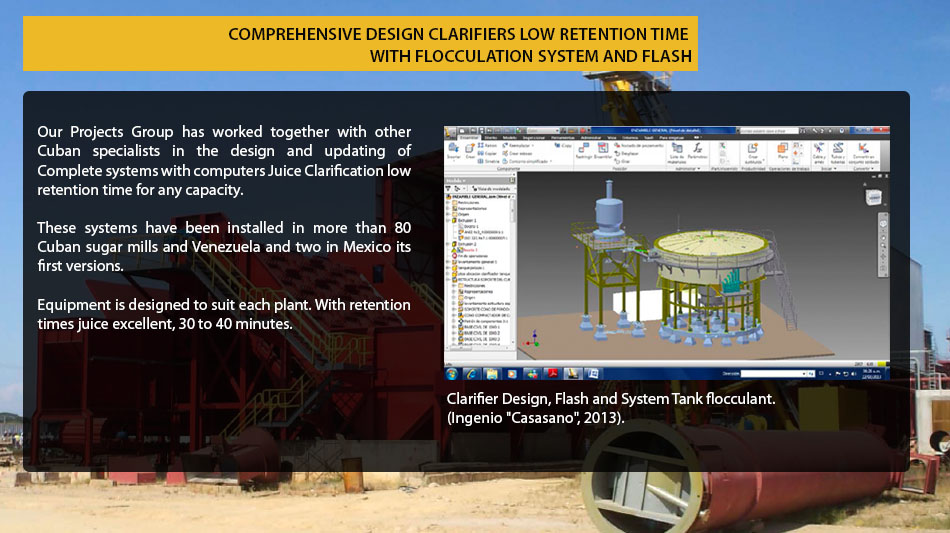950x533 pixels.
Task: Open the Vista de modelado dropdown
Action: (x=490, y=187)
